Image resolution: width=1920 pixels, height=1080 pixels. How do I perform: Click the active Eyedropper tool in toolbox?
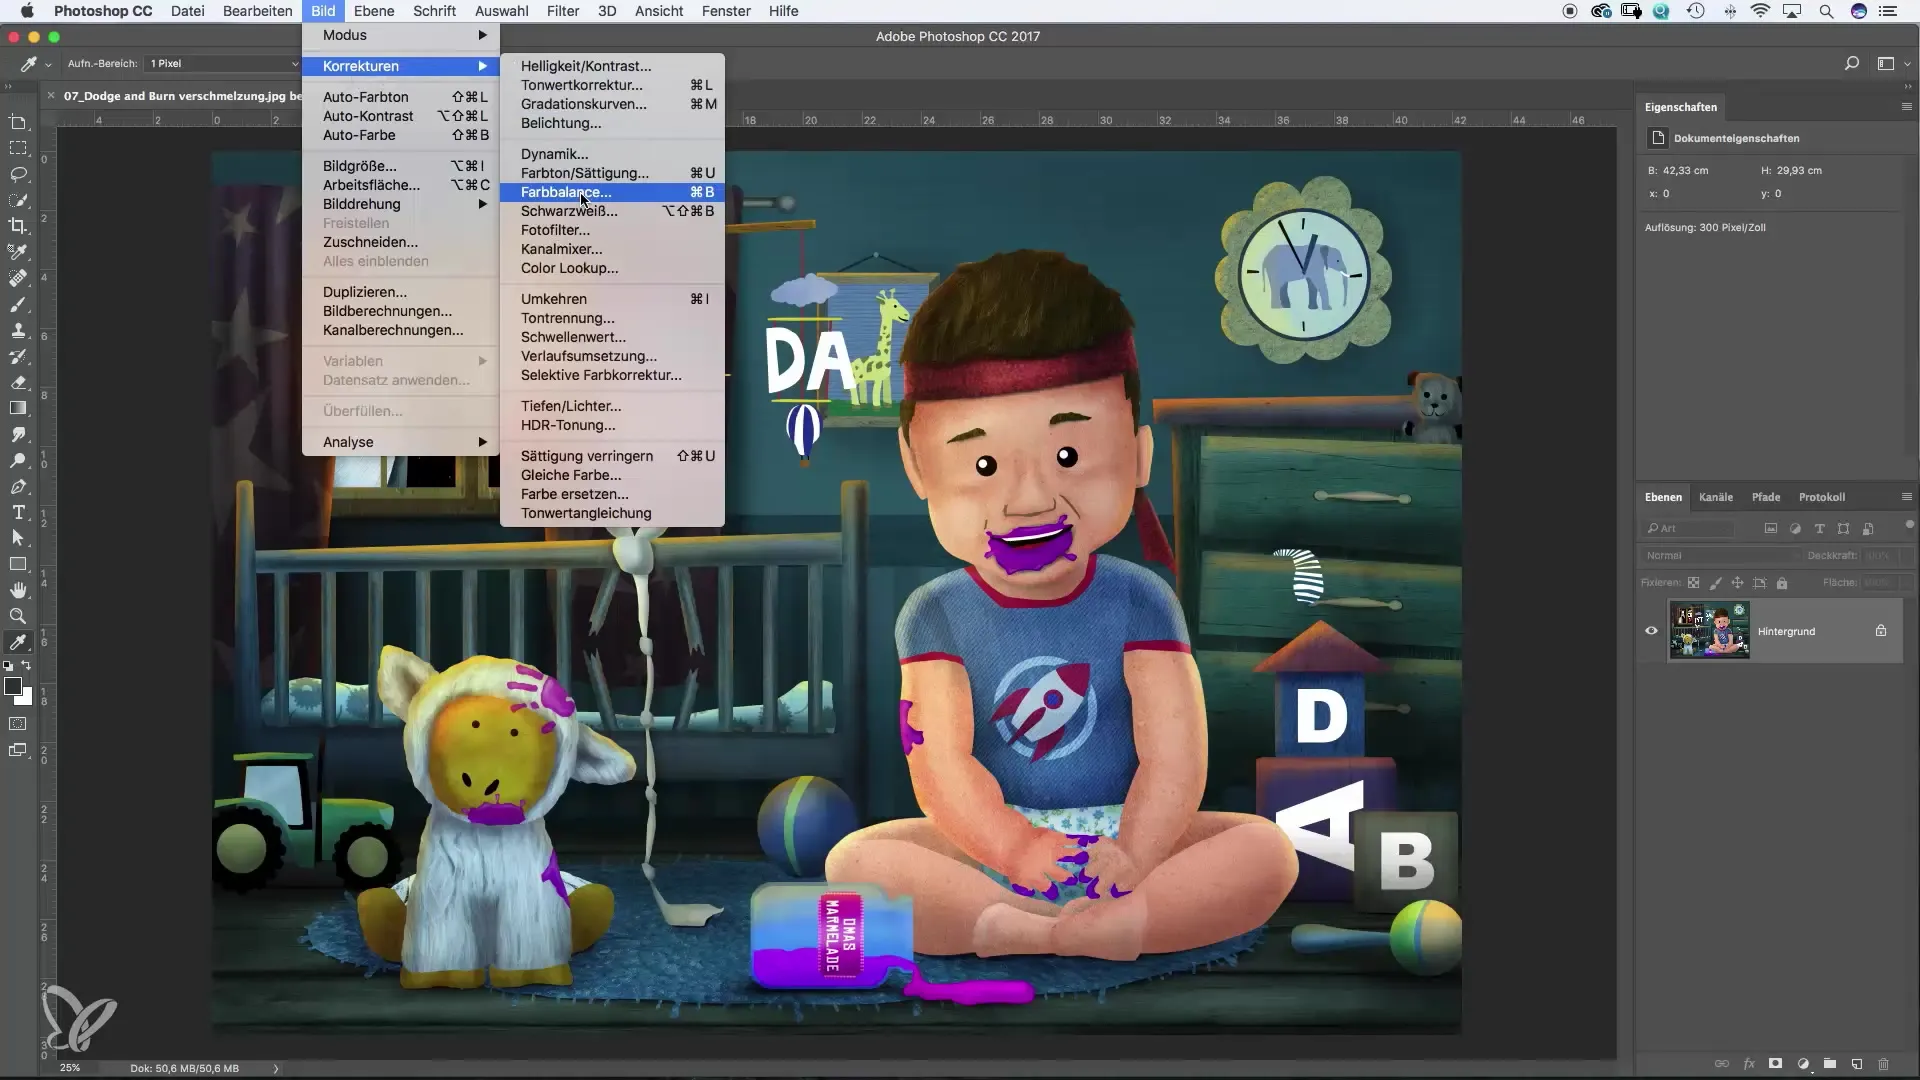[x=18, y=642]
